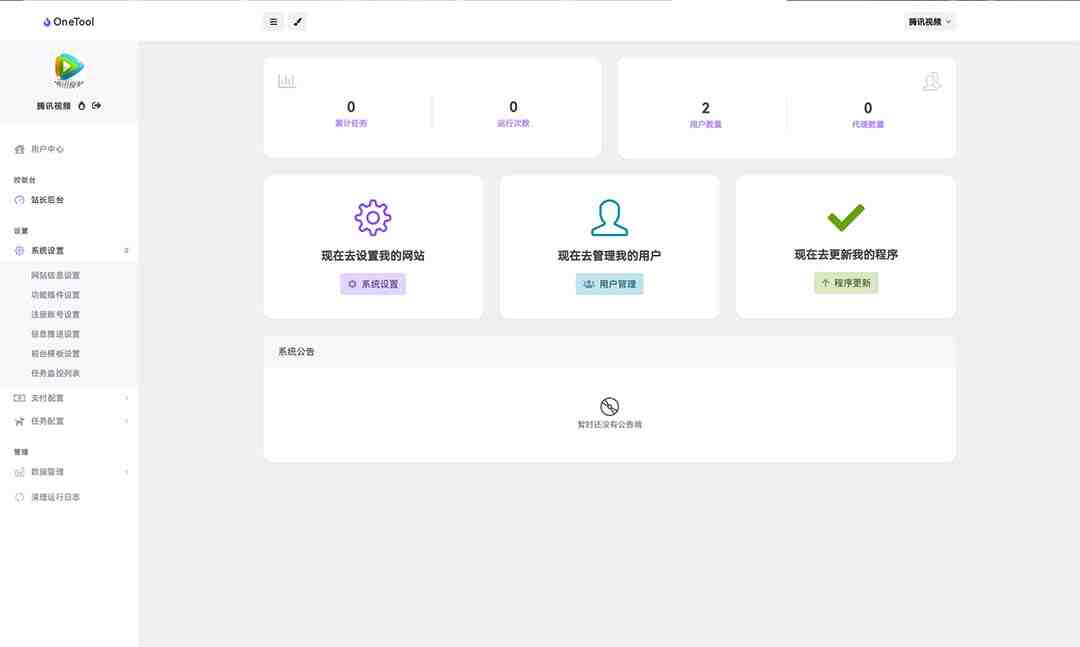Click the bar chart icon in the stats card
Image resolution: width=1080 pixels, height=647 pixels.
coord(287,81)
